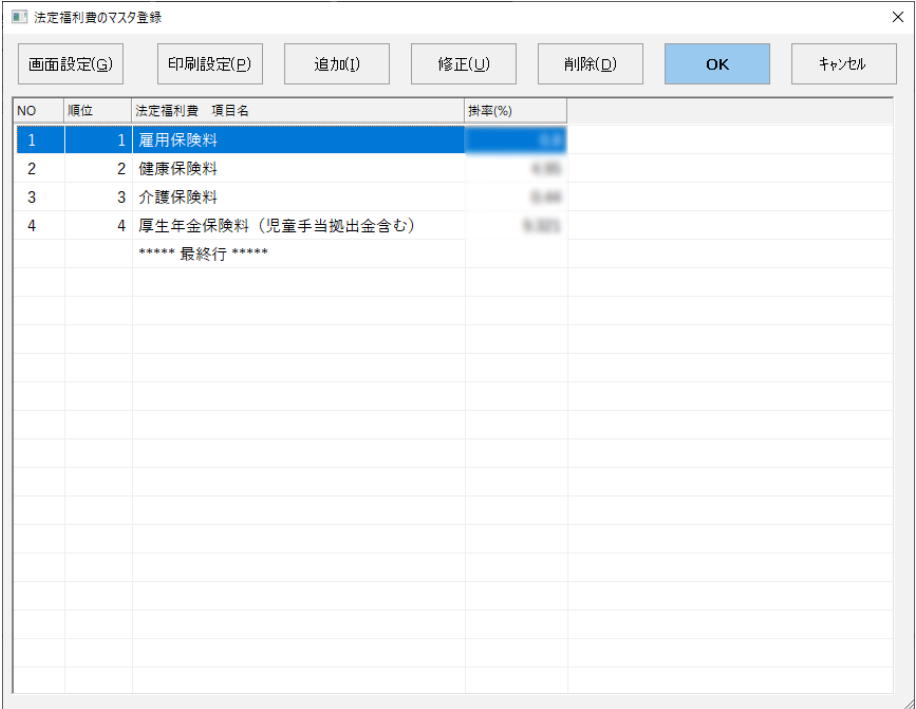916x709 pixels.
Task: Click the app icon in title bar
Action: tap(19, 17)
